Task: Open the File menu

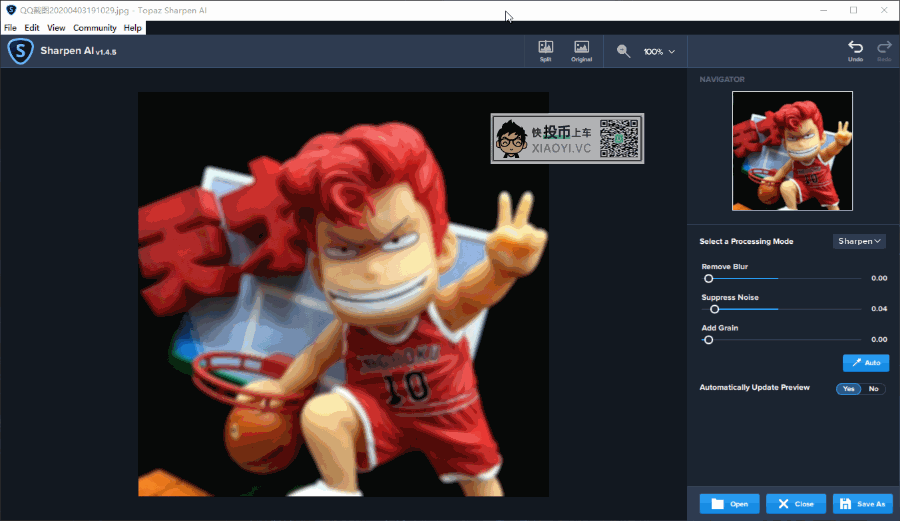Action: [x=10, y=28]
